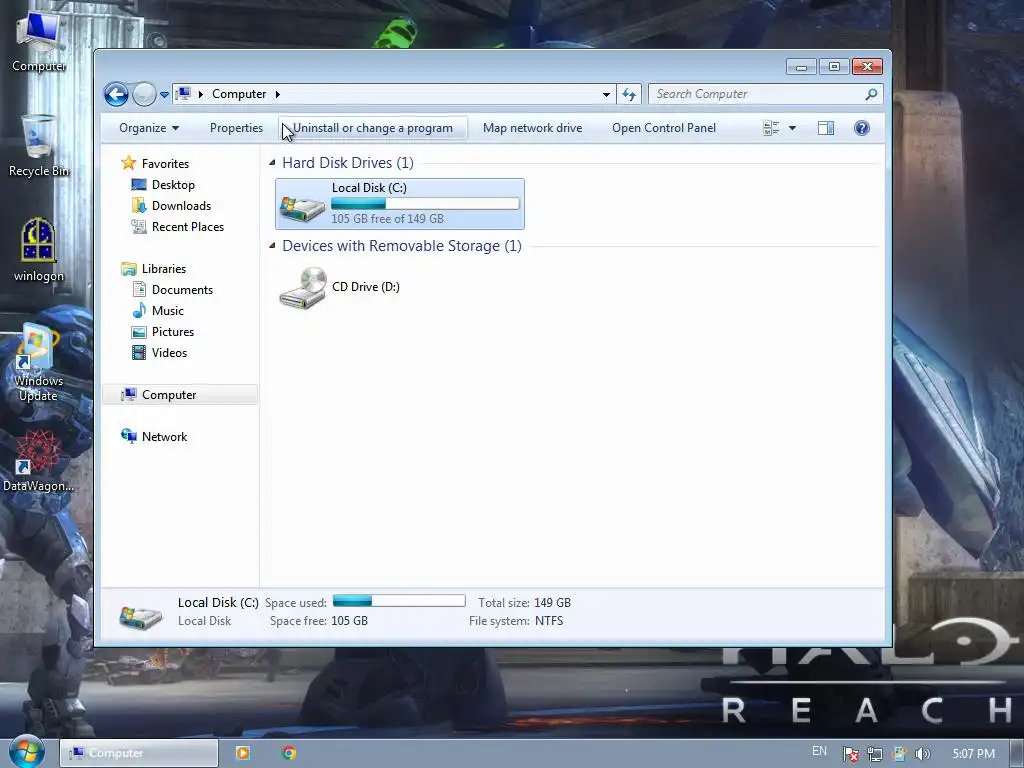Image resolution: width=1024 pixels, height=768 pixels.
Task: Click the Favorites star icon
Action: pos(129,163)
